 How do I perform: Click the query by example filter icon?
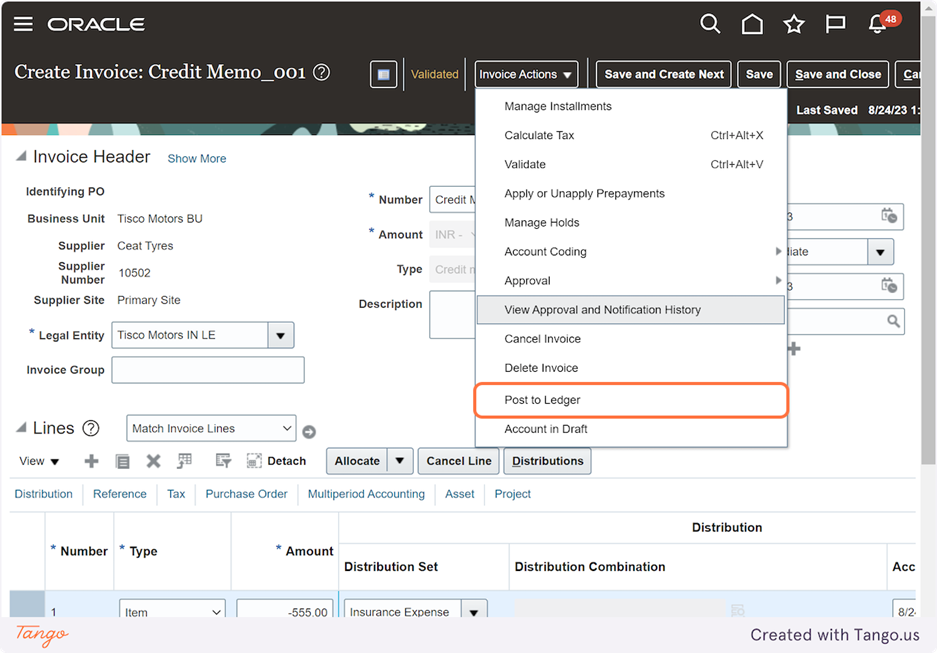point(223,461)
